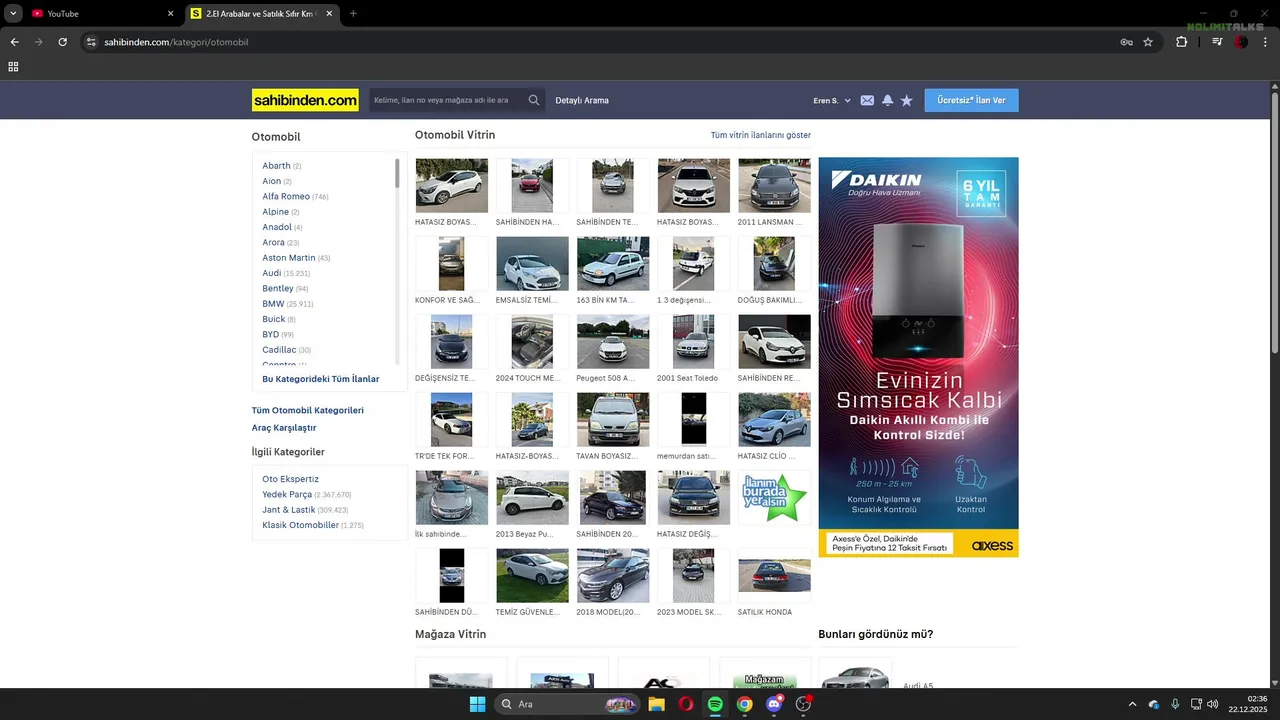The image size is (1280, 720).
Task: Click the Ücretsiz İlan Ver button
Action: [x=971, y=100]
